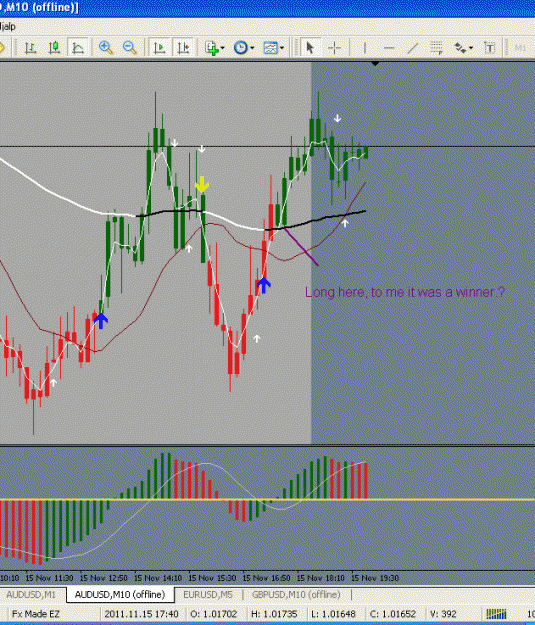Open the Hjälp menu

pyautogui.click(x=8, y=27)
